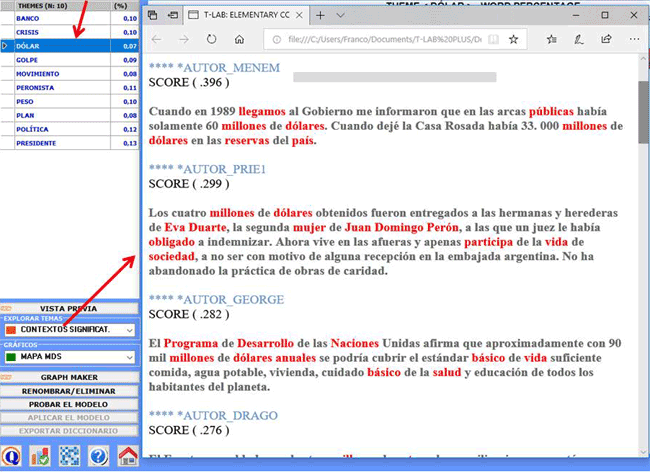The image size is (650, 472).
Task: Click the browser home icon
Action: 239,39
